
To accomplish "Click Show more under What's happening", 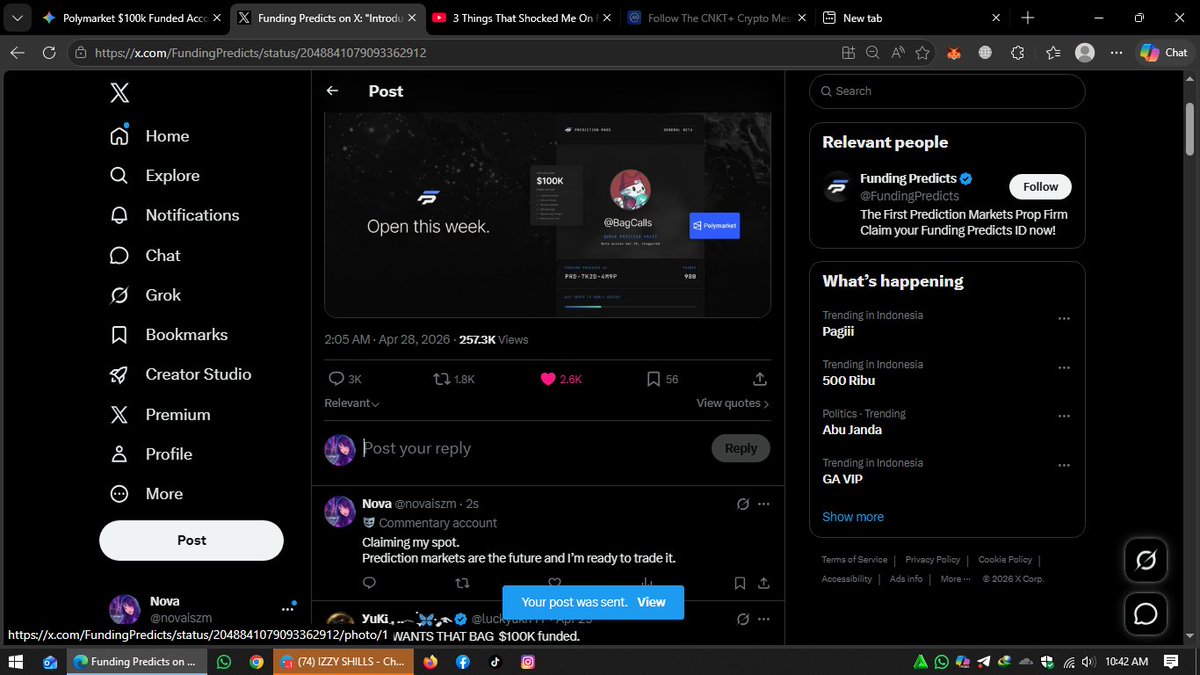I will [x=853, y=517].
